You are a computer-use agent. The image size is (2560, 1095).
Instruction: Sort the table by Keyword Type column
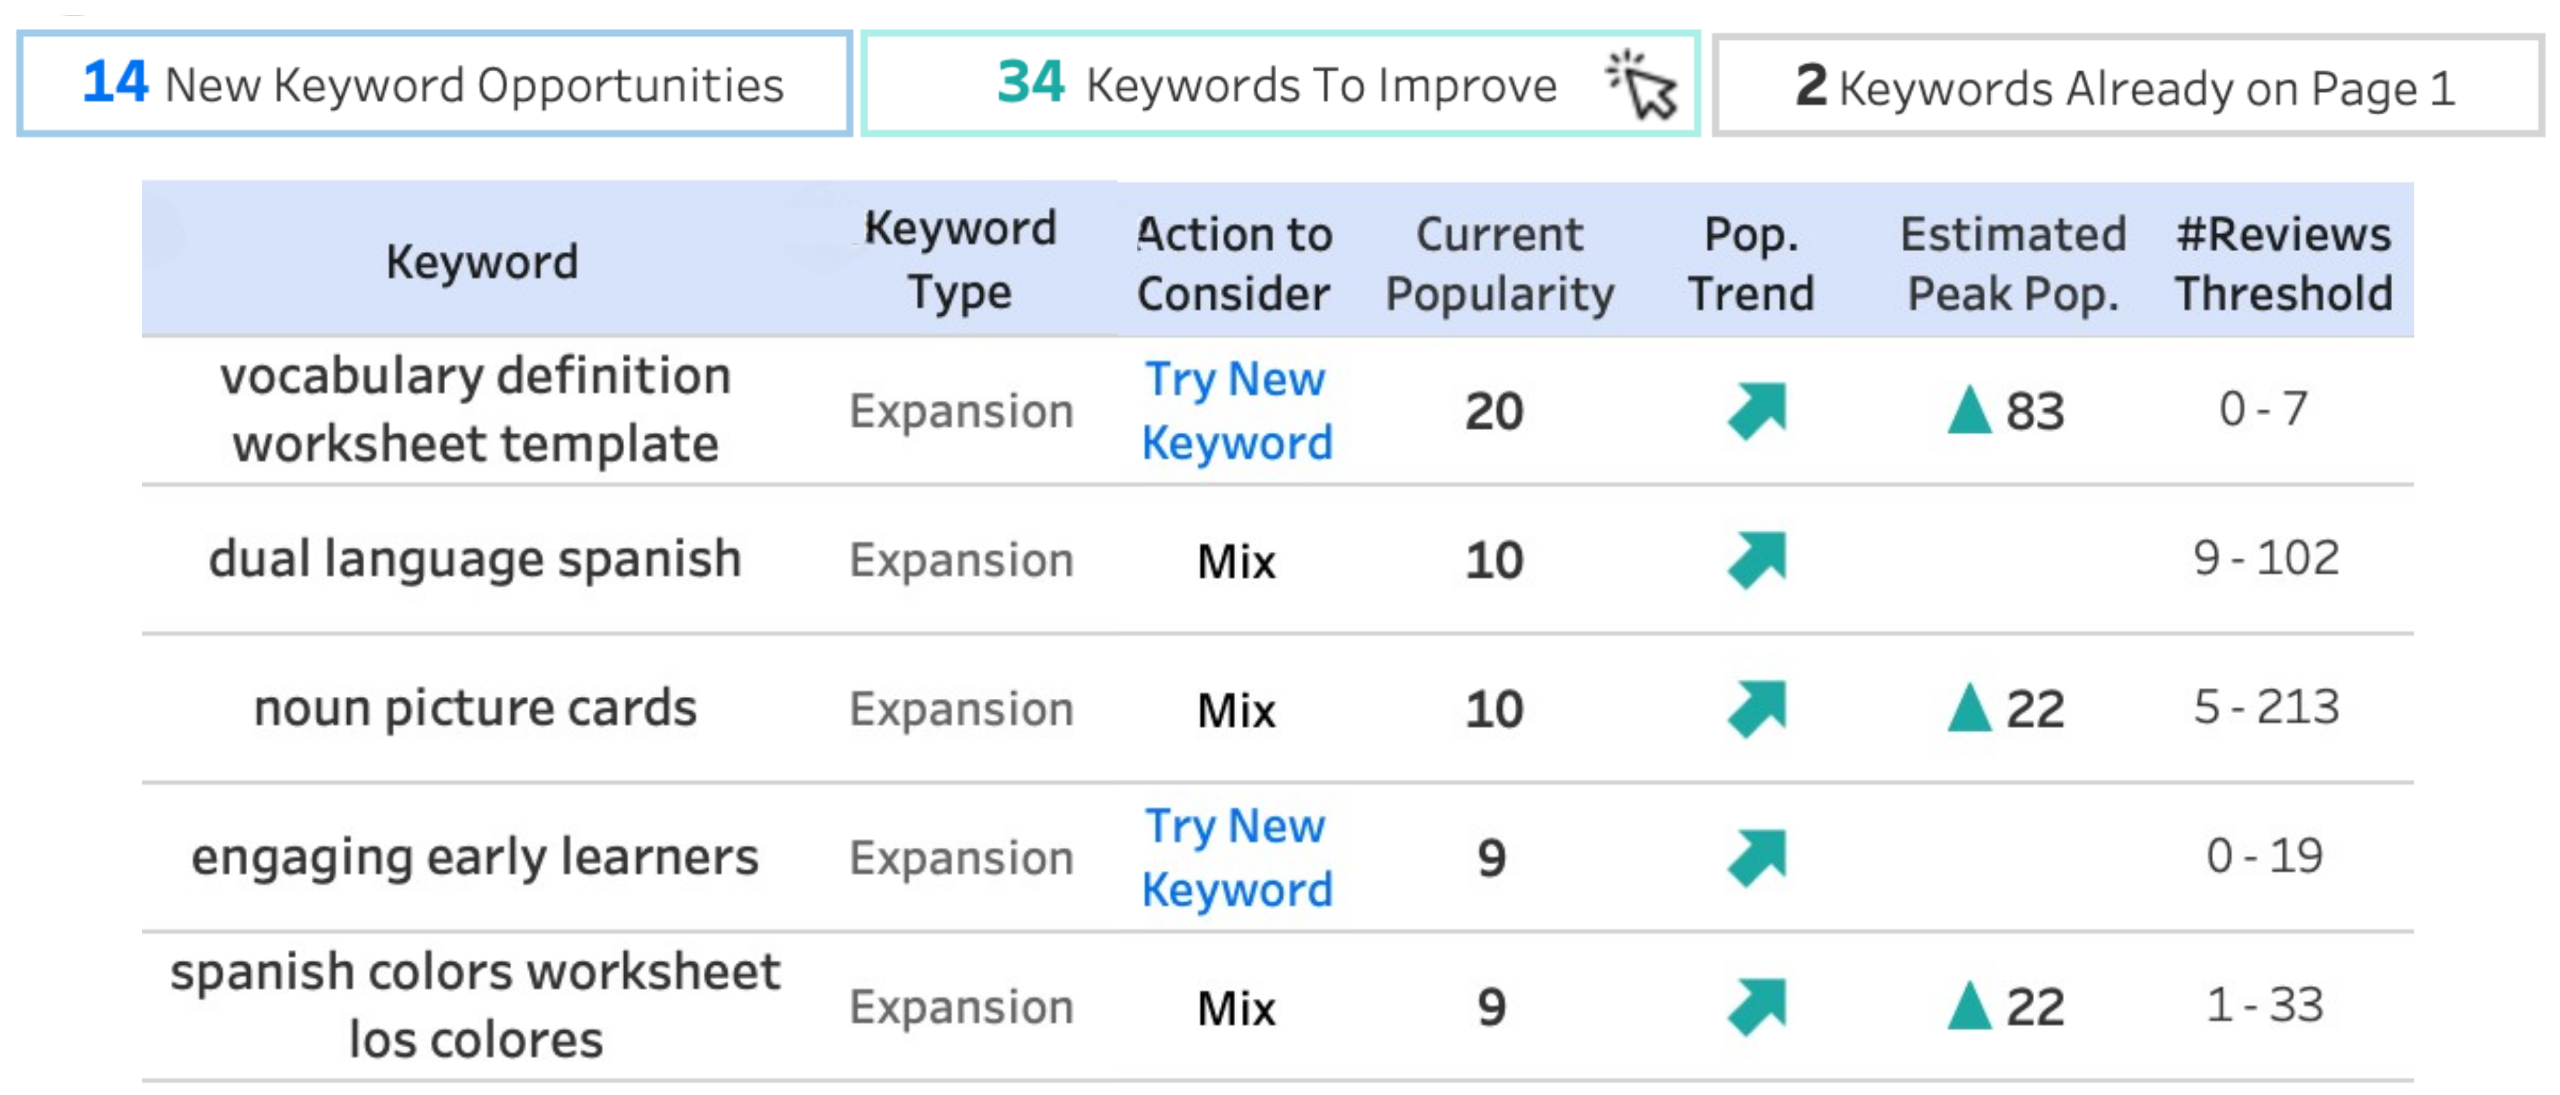[x=960, y=260]
